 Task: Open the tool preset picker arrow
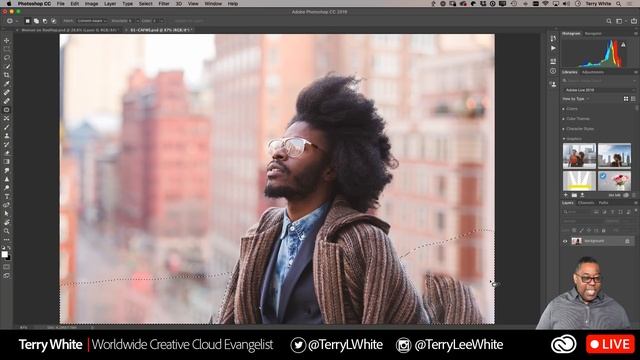tap(16, 21)
